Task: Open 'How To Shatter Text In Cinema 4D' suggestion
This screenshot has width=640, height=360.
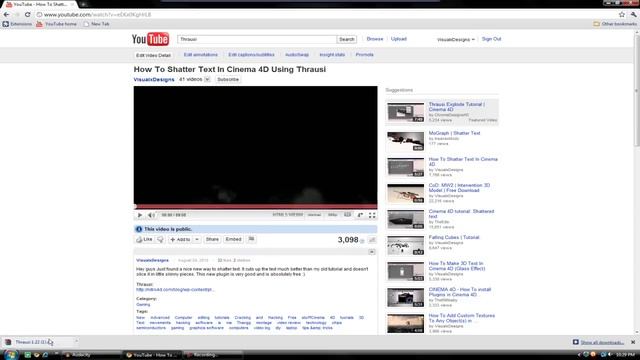Action: [x=463, y=162]
